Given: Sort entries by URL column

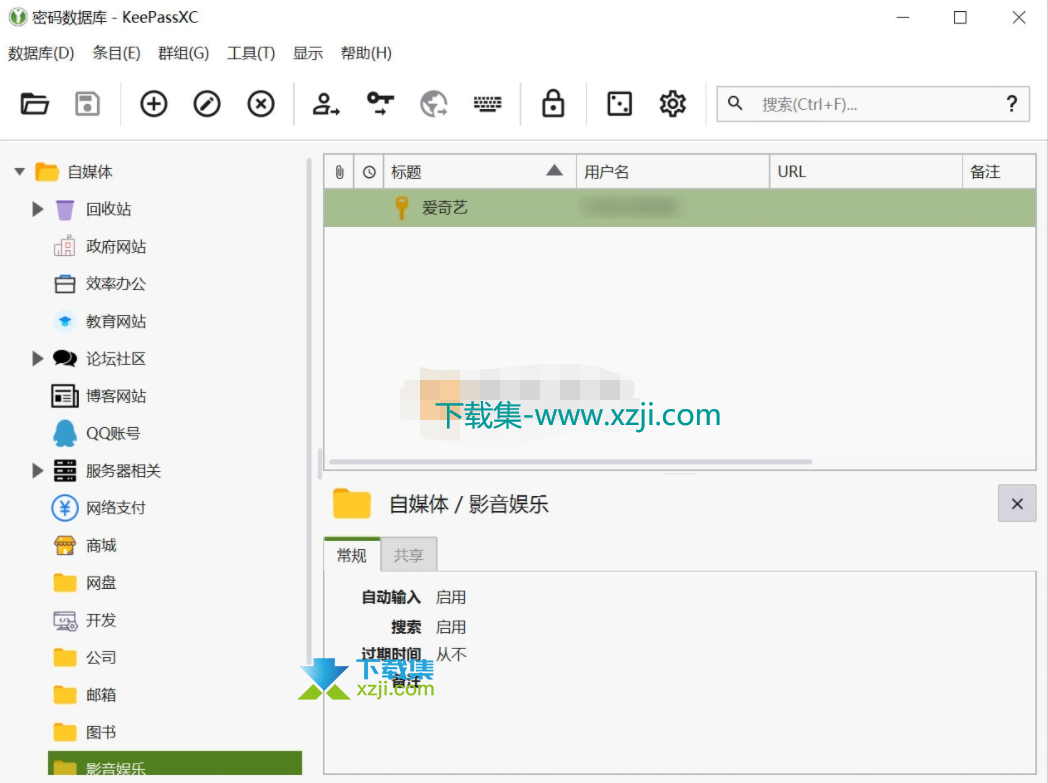Looking at the screenshot, I should (866, 172).
